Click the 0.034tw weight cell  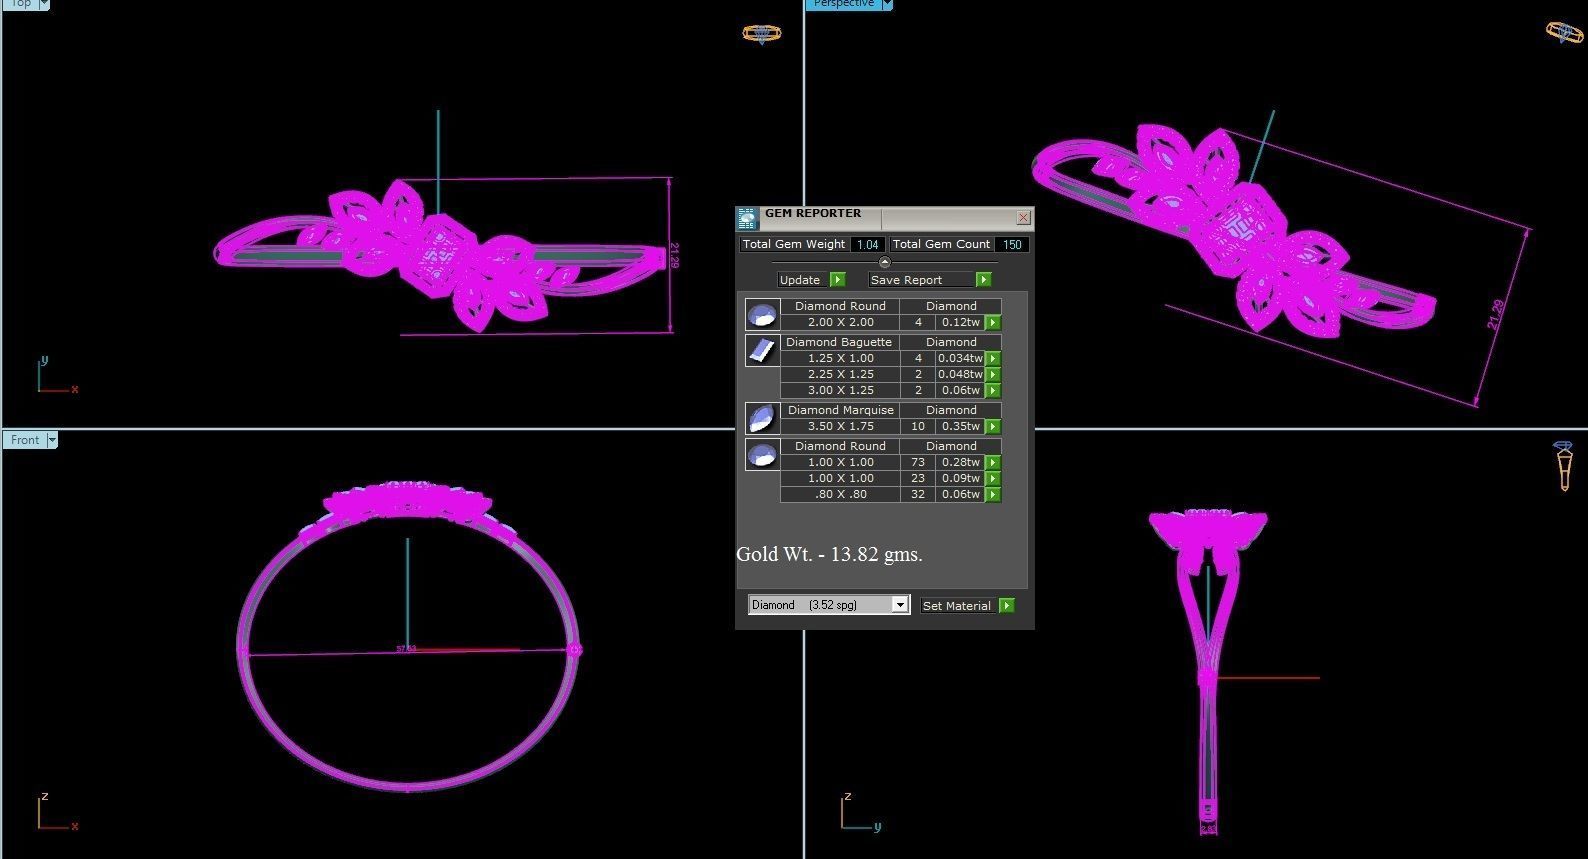[x=960, y=358]
